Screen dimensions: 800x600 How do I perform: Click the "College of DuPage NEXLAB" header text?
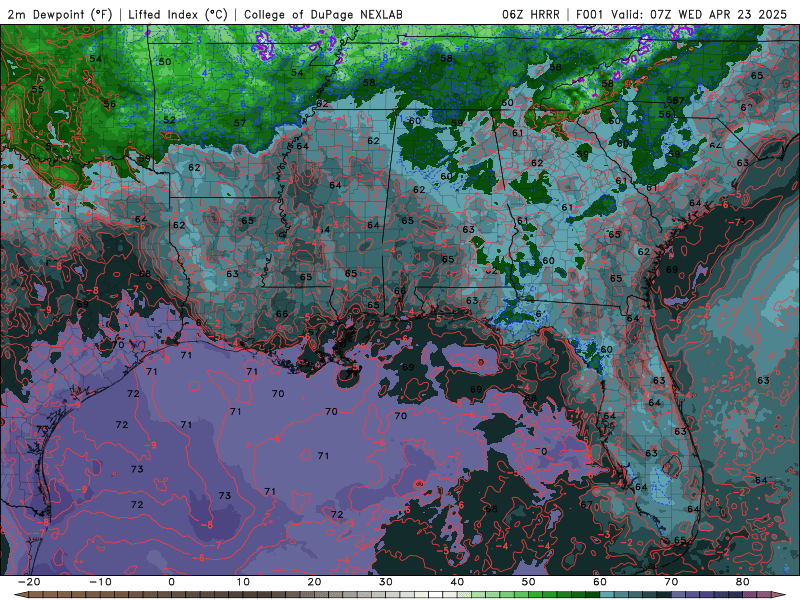(x=323, y=14)
